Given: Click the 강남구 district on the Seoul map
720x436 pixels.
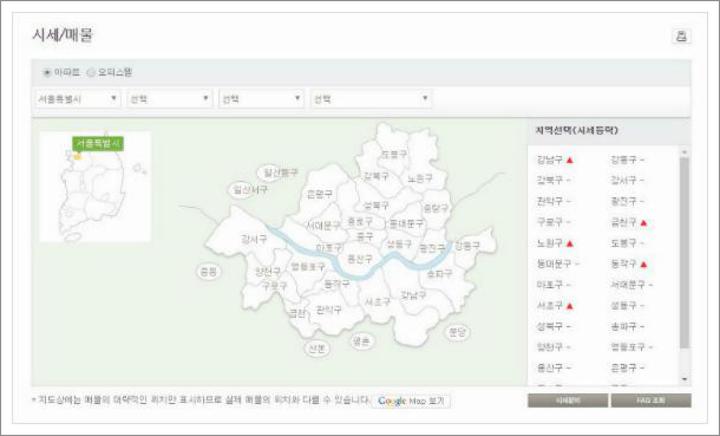Looking at the screenshot, I should tap(413, 295).
